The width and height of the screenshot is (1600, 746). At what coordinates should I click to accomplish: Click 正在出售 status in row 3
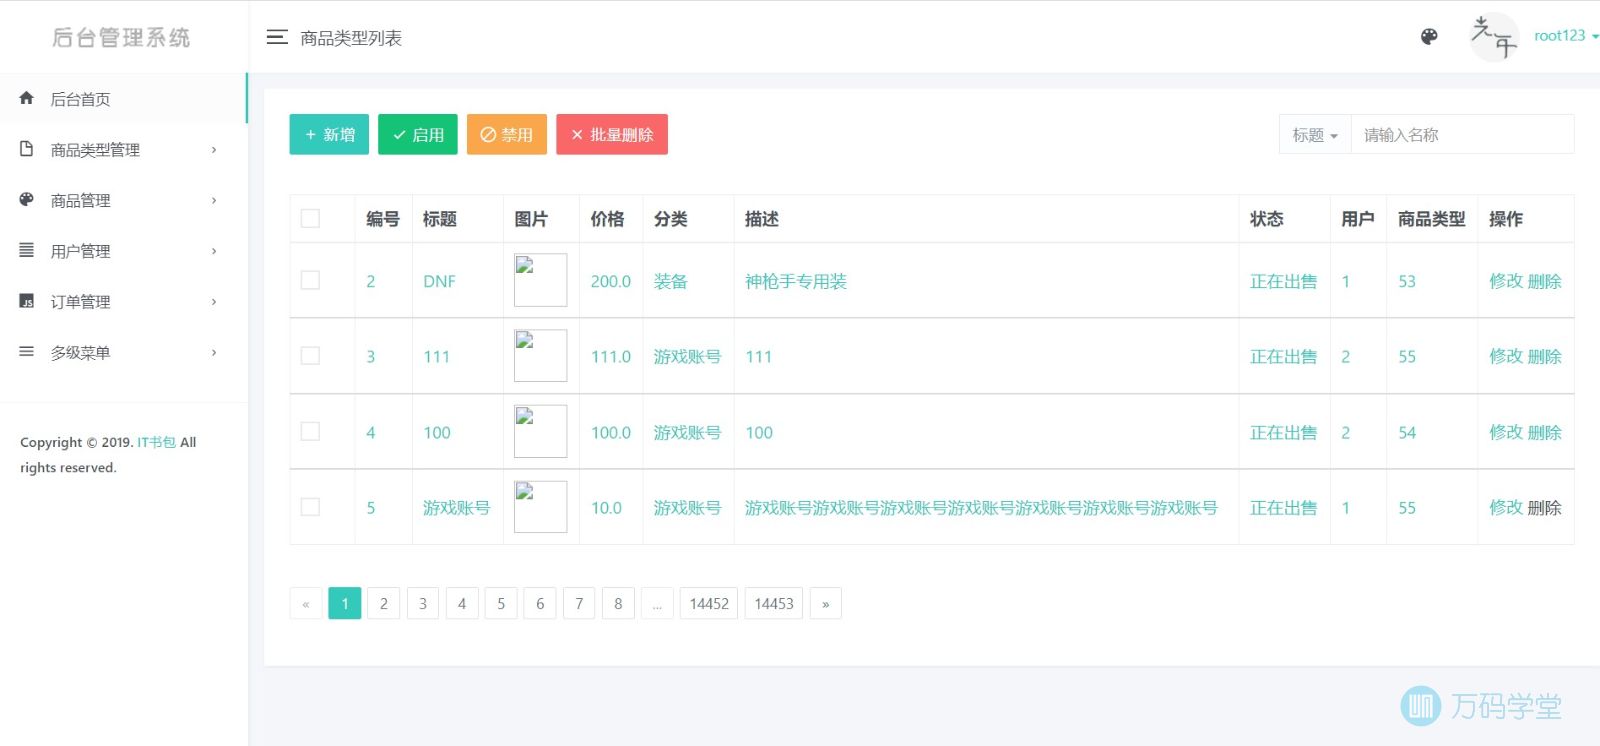pos(1284,356)
